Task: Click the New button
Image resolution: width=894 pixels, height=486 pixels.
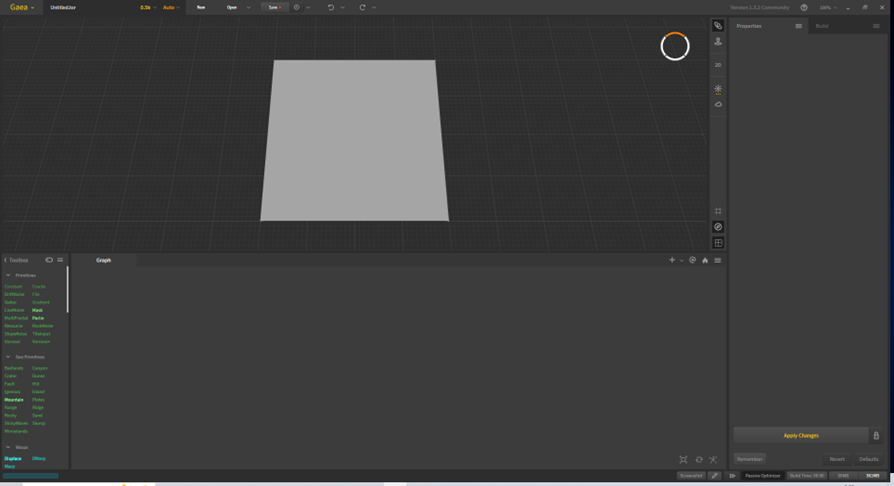Action: coord(201,7)
